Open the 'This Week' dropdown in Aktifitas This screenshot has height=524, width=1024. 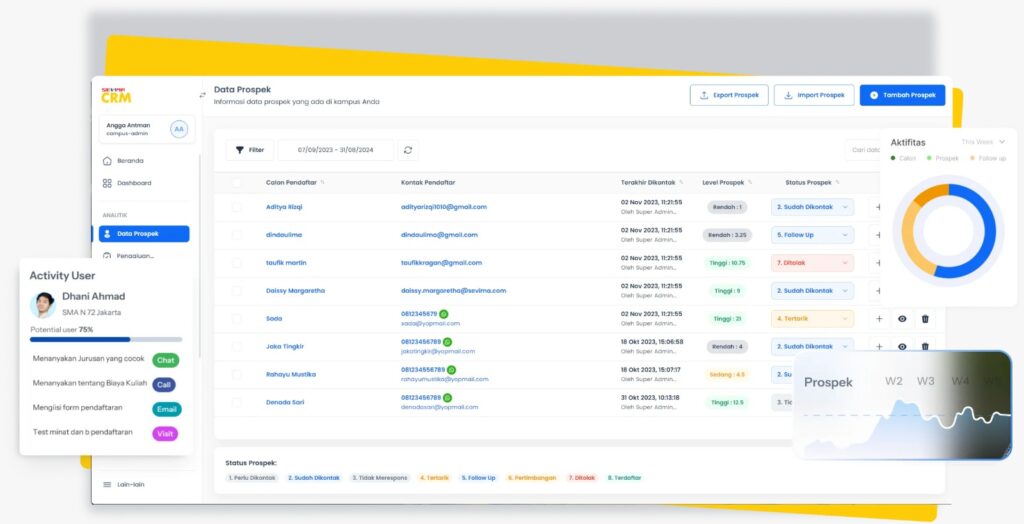point(983,142)
